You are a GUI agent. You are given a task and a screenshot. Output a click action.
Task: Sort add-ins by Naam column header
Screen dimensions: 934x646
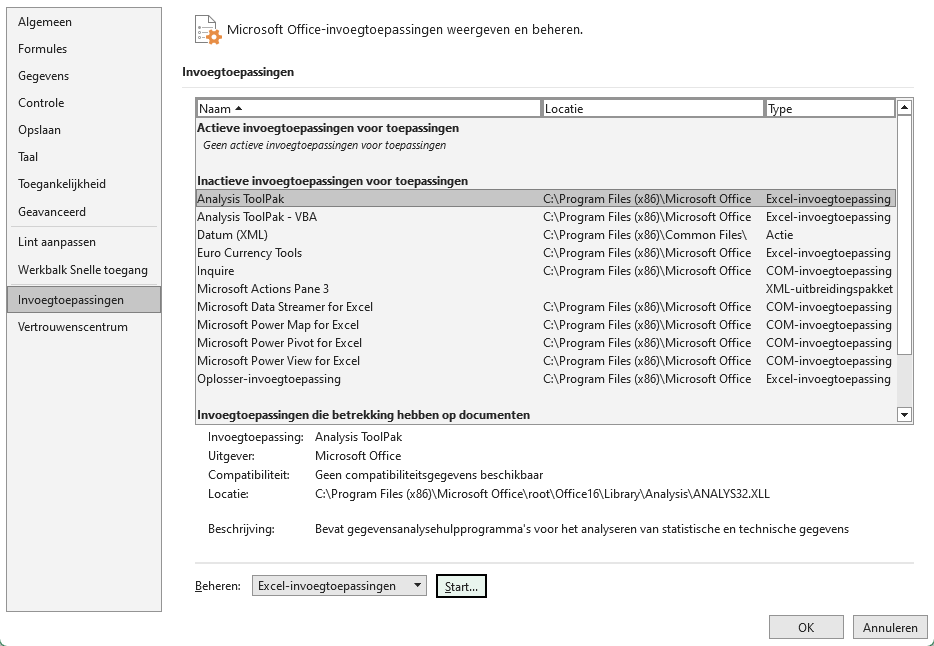[x=369, y=108]
